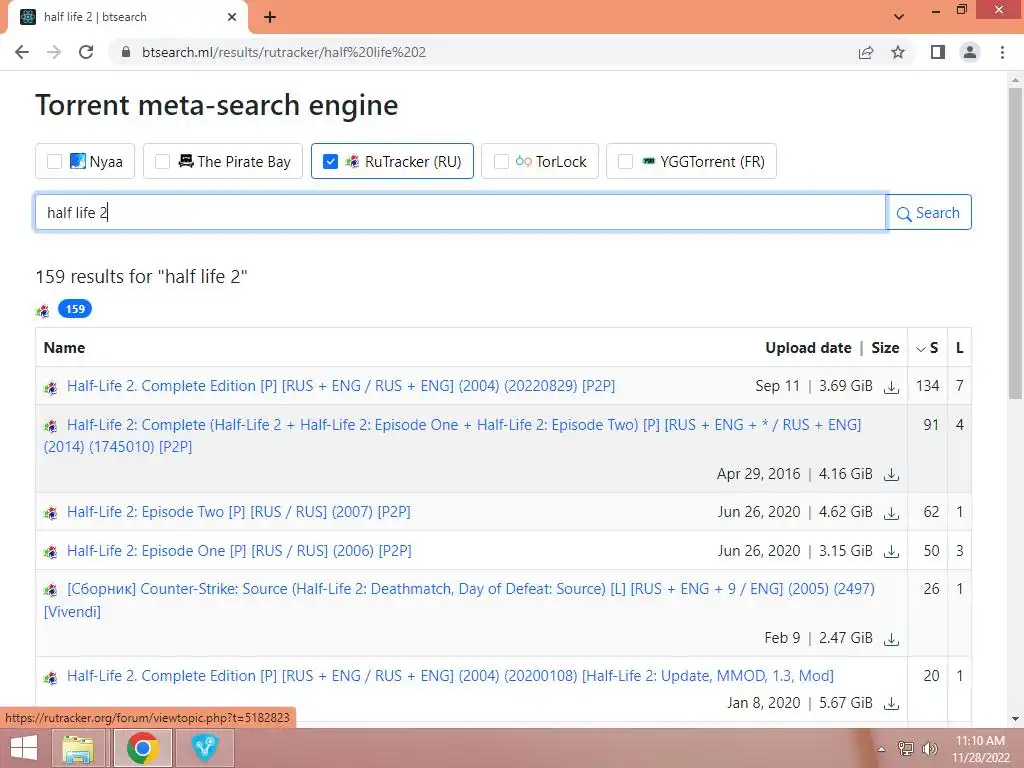Click the page vertical scrollbar thumb
The height and width of the screenshot is (768, 1024).
(1015, 243)
